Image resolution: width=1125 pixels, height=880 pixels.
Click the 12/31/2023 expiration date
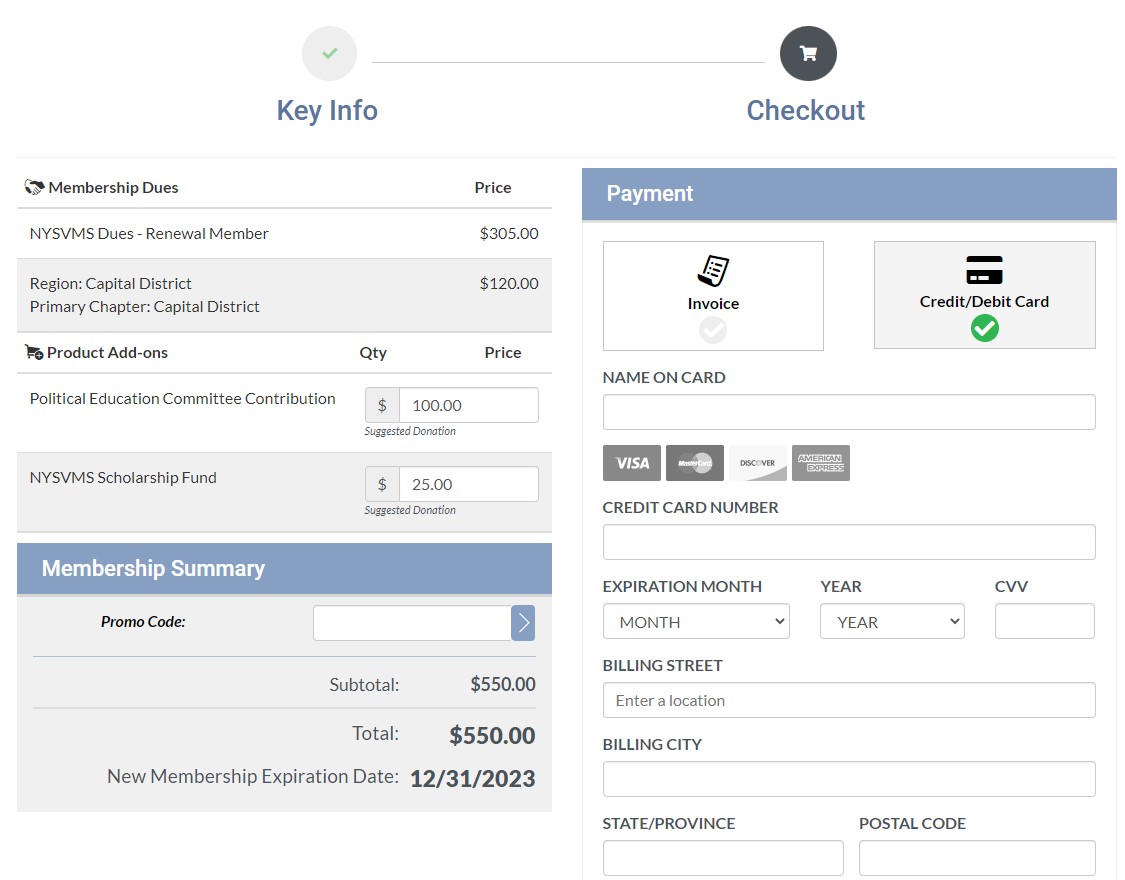472,778
